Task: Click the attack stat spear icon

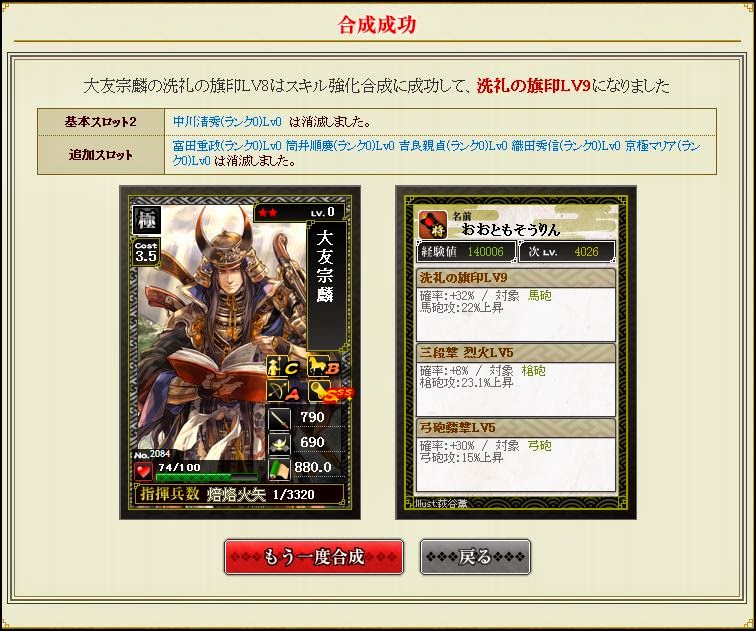Action: pos(279,417)
